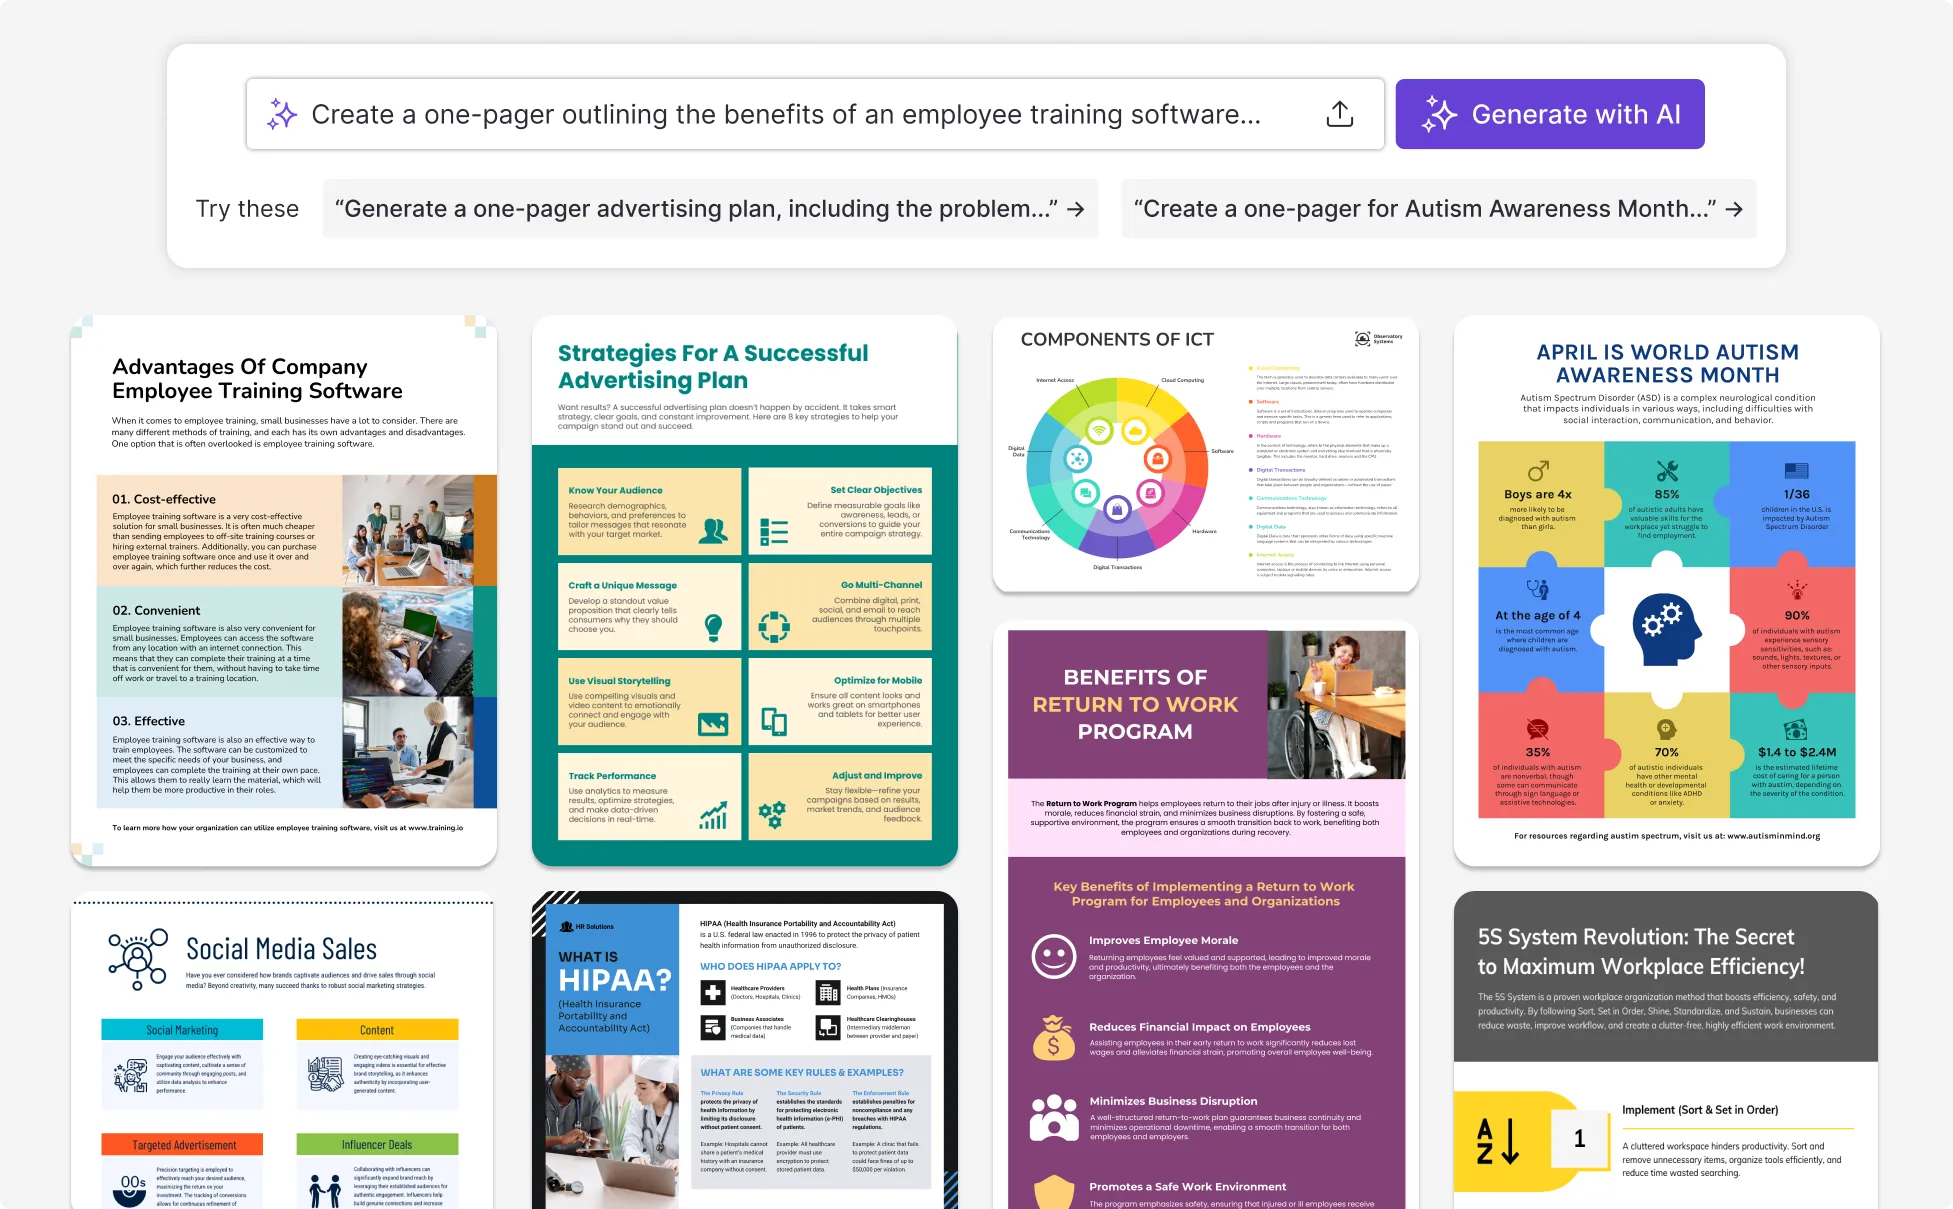The image size is (1953, 1209).
Task: Click the arrow on the advertising plan suggestion
Action: point(1077,209)
